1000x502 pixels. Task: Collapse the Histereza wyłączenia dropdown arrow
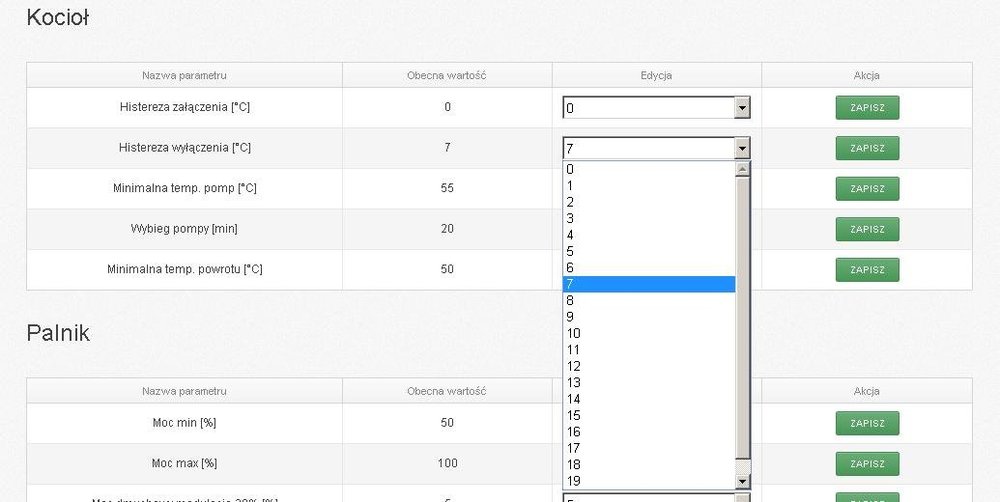click(x=742, y=149)
